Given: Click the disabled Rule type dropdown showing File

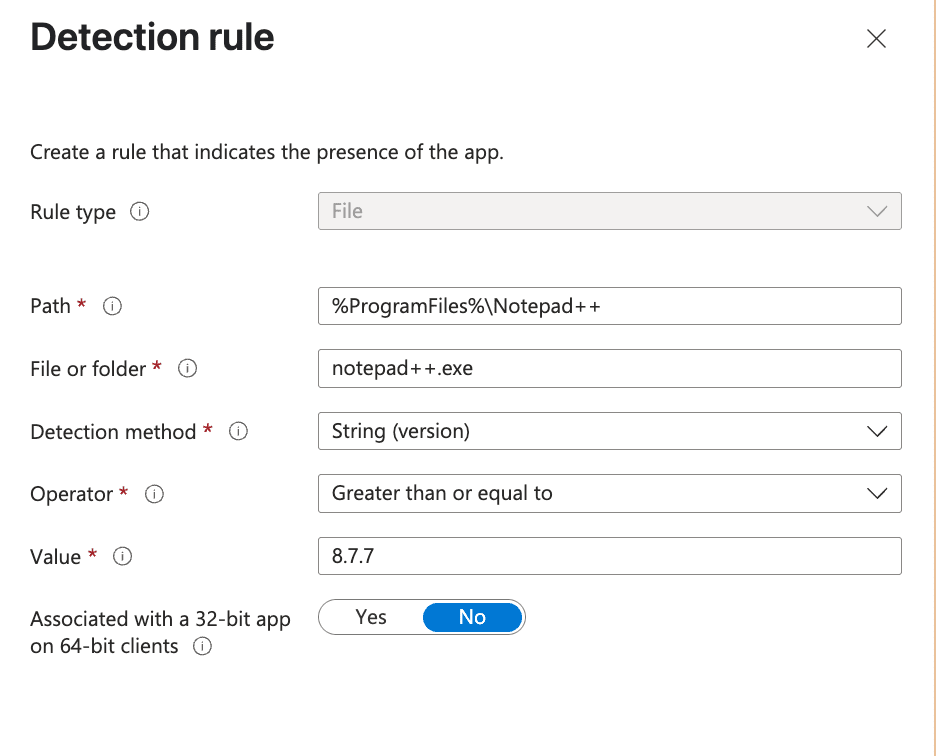Looking at the screenshot, I should coord(610,211).
